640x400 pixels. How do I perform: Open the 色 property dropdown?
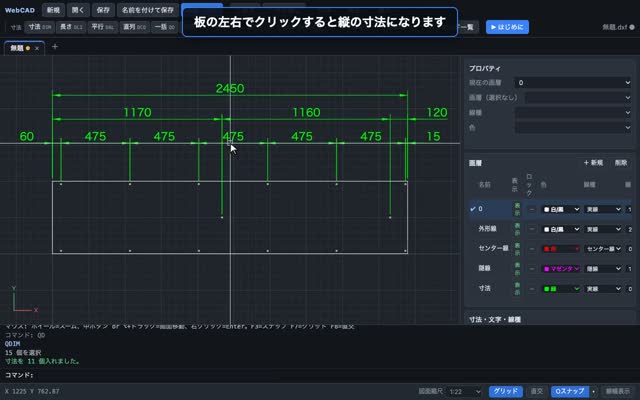coord(573,128)
